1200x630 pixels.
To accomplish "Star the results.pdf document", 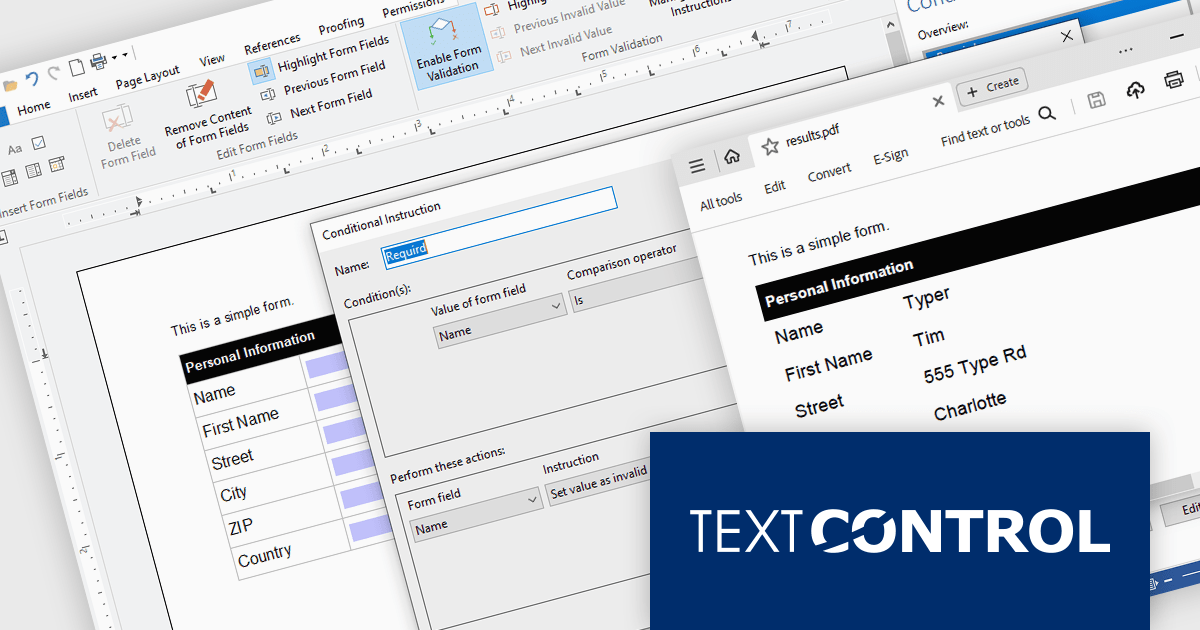I will point(769,146).
